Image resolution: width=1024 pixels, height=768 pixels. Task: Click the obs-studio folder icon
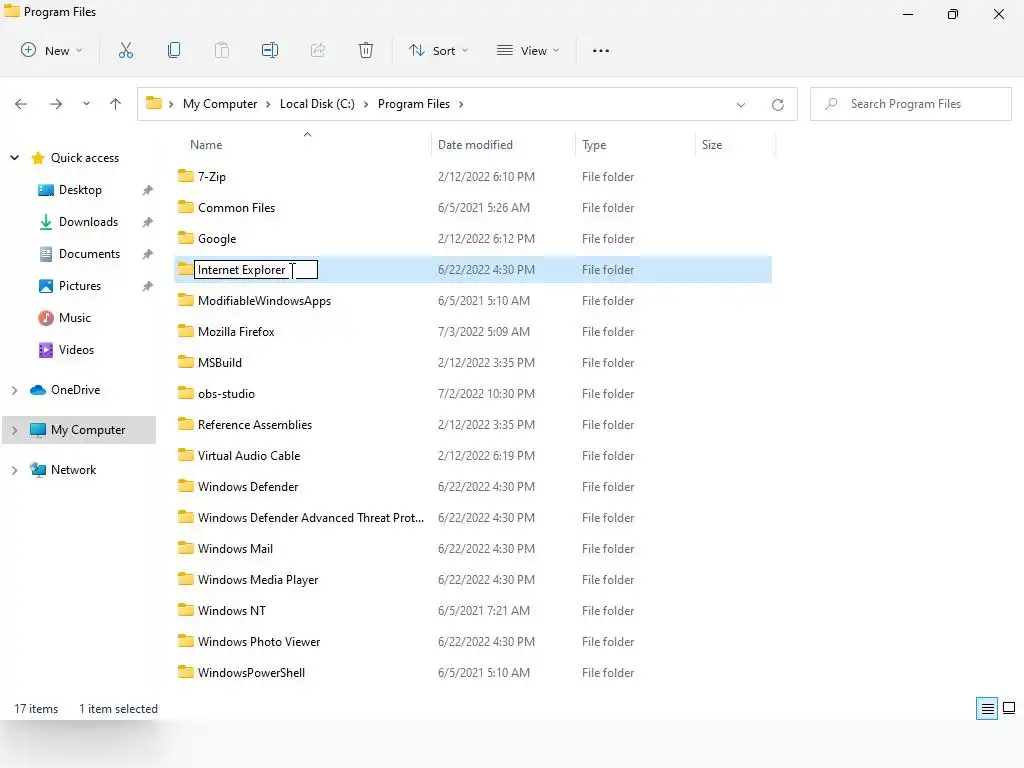click(x=185, y=393)
